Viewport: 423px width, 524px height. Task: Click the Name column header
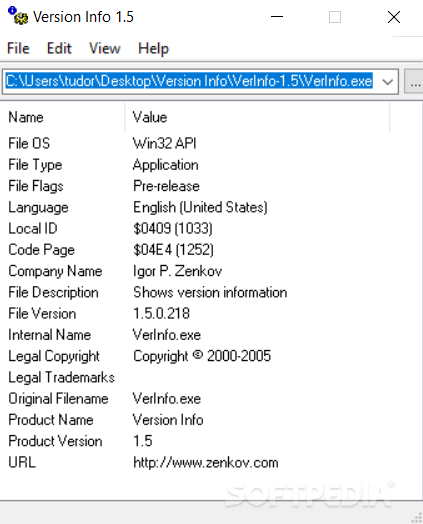(x=63, y=117)
